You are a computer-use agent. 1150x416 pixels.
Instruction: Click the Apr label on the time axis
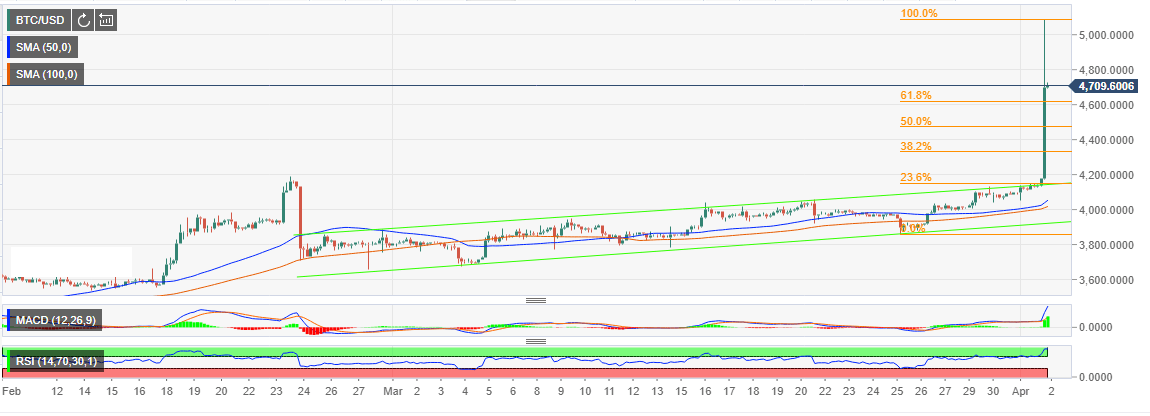1020,395
